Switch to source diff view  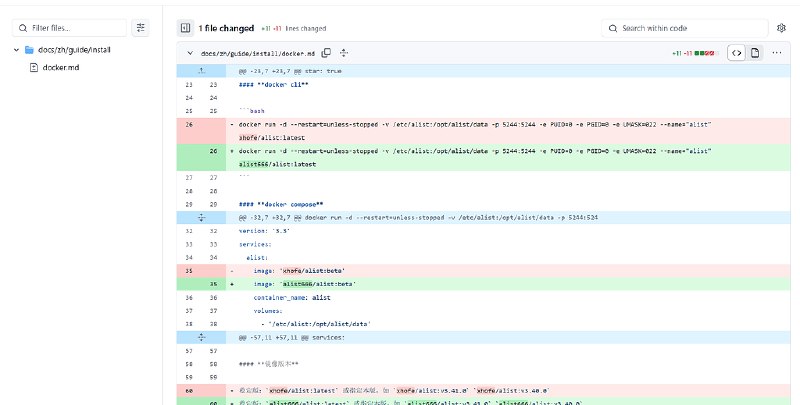736,53
